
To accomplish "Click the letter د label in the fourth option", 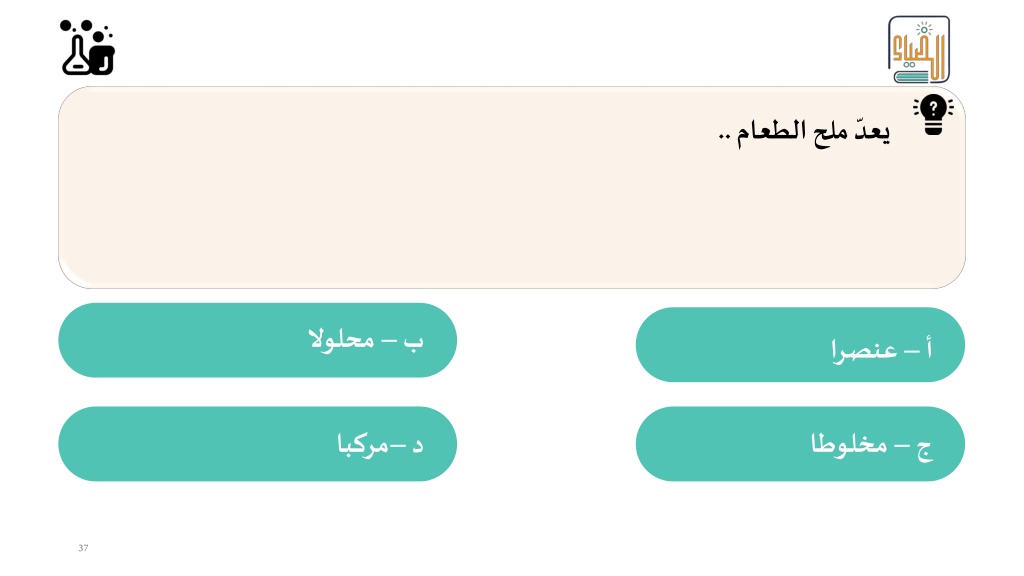I will (x=417, y=446).
